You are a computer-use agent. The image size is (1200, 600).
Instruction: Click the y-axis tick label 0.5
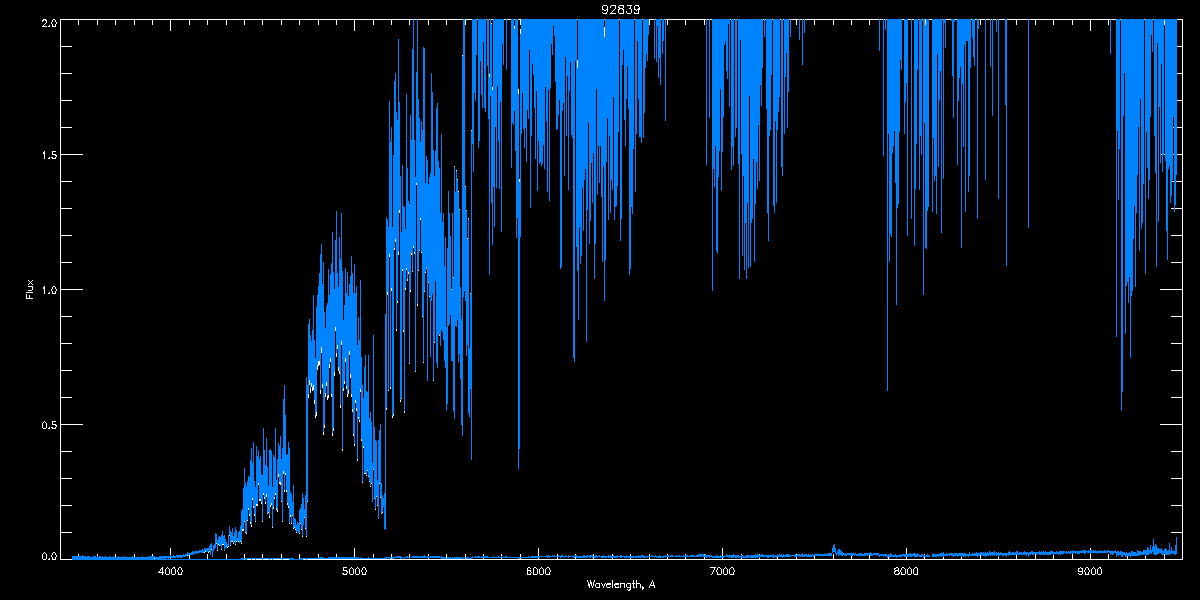tap(47, 424)
